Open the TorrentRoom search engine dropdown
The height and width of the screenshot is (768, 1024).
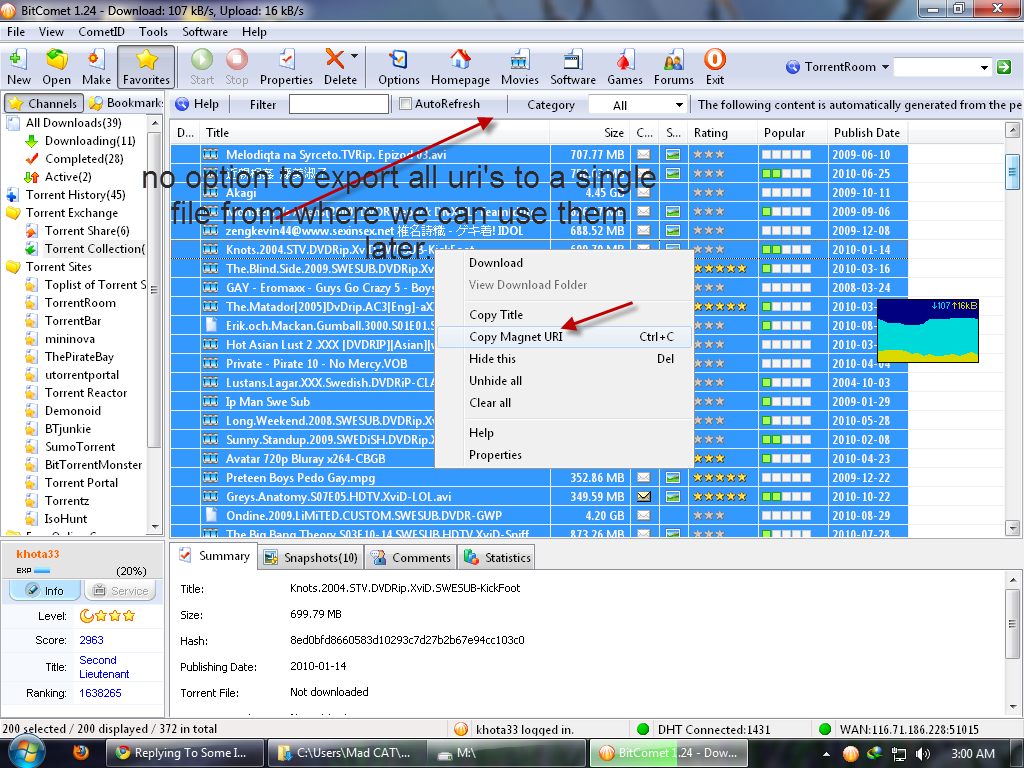click(x=885, y=67)
